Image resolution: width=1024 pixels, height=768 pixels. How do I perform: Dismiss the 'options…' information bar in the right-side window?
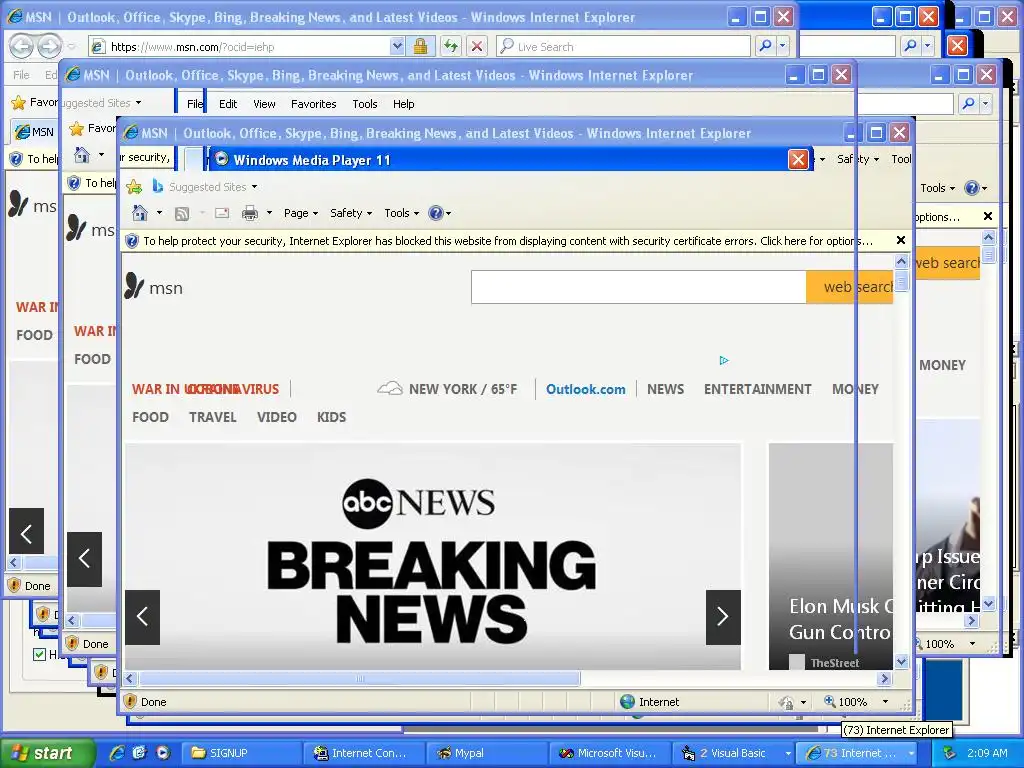pyautogui.click(x=987, y=216)
